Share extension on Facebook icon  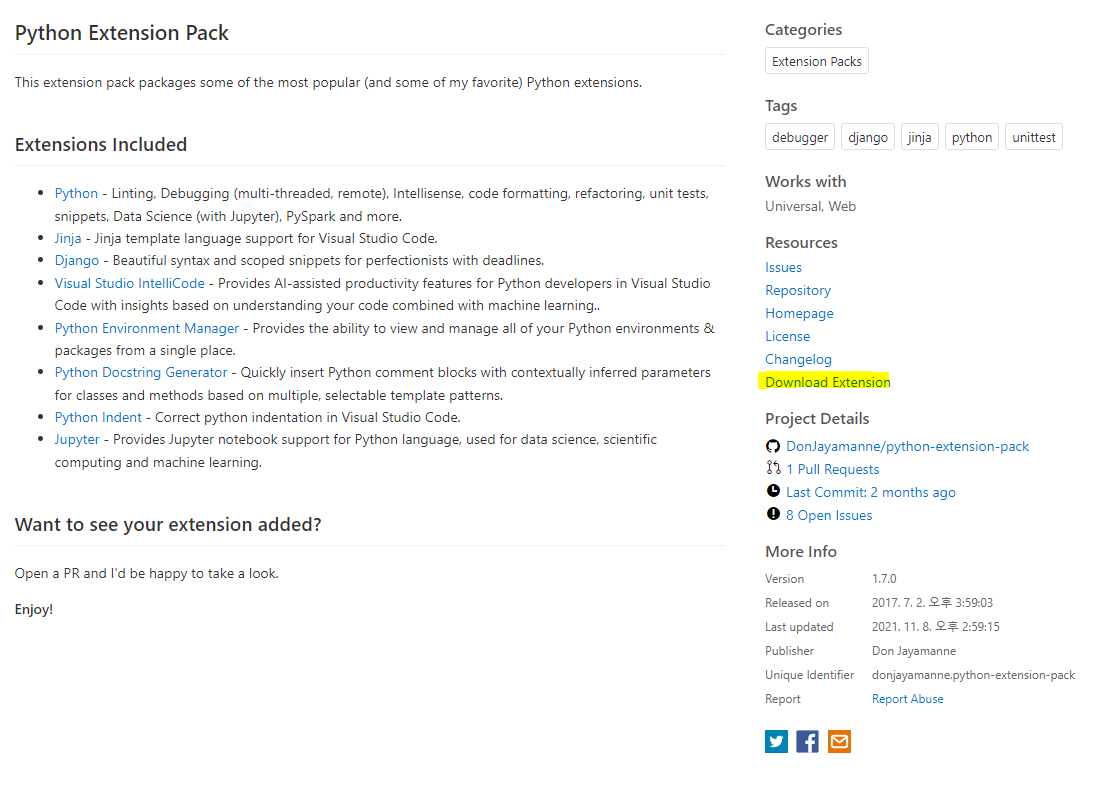pyautogui.click(x=808, y=741)
